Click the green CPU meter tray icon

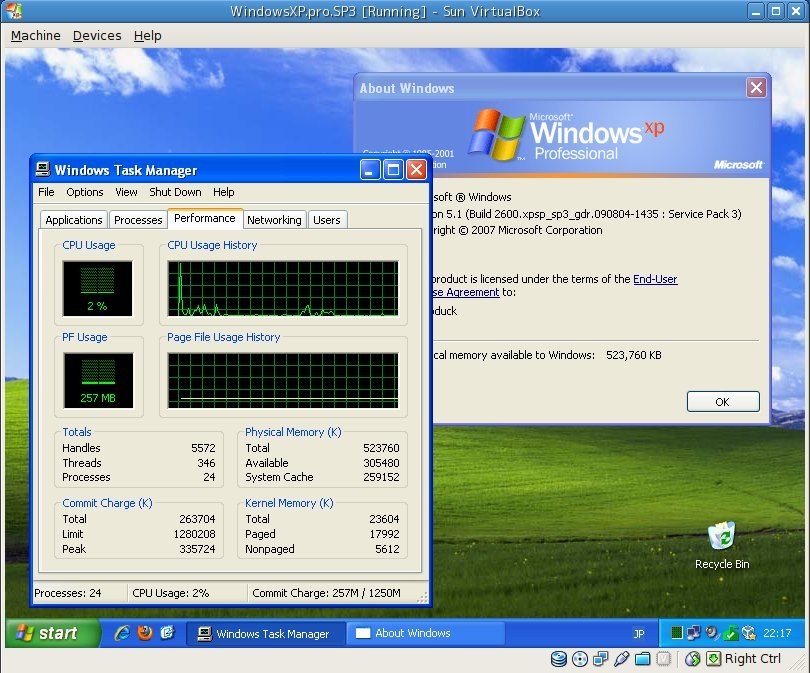pyautogui.click(x=676, y=633)
